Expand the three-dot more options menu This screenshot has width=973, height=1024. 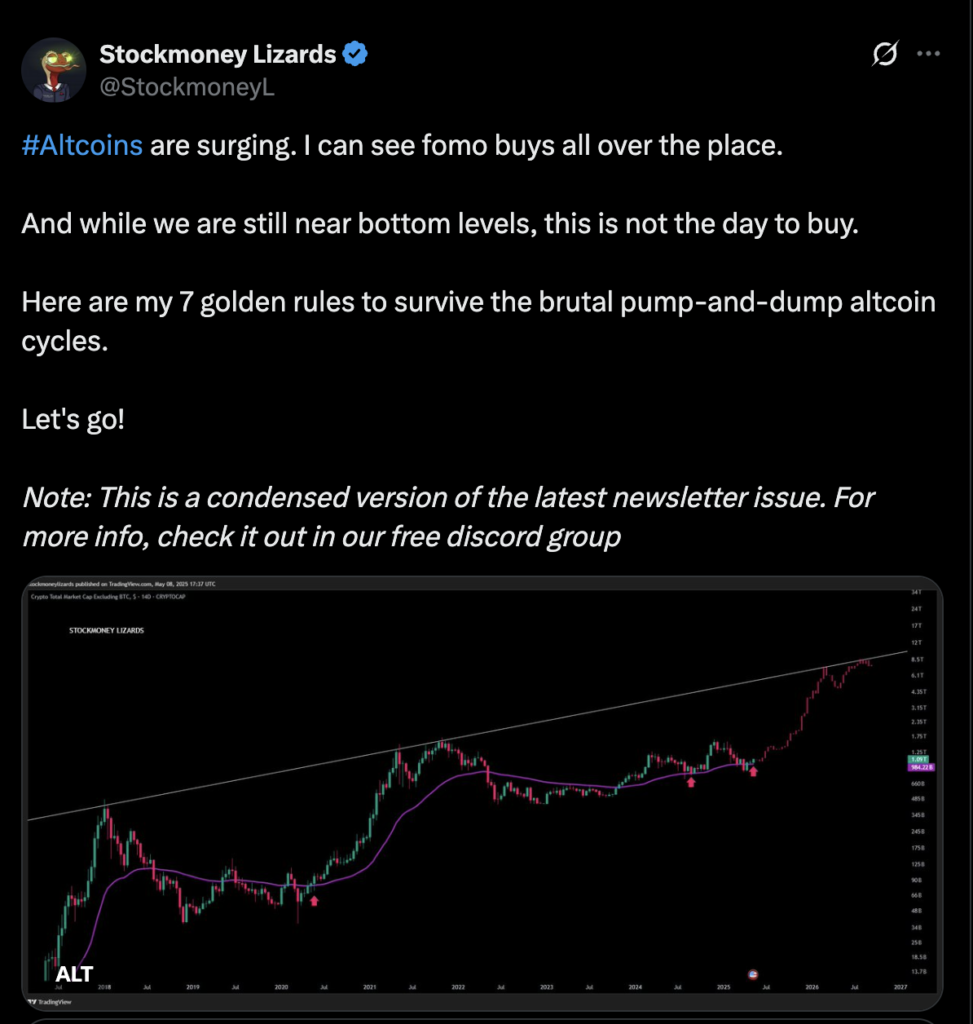[x=928, y=54]
